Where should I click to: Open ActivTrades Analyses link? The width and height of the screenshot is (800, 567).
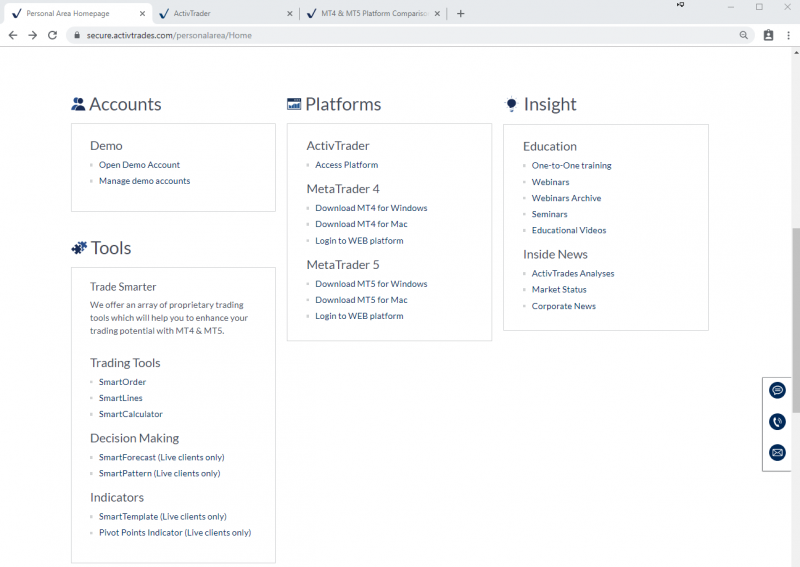573,274
